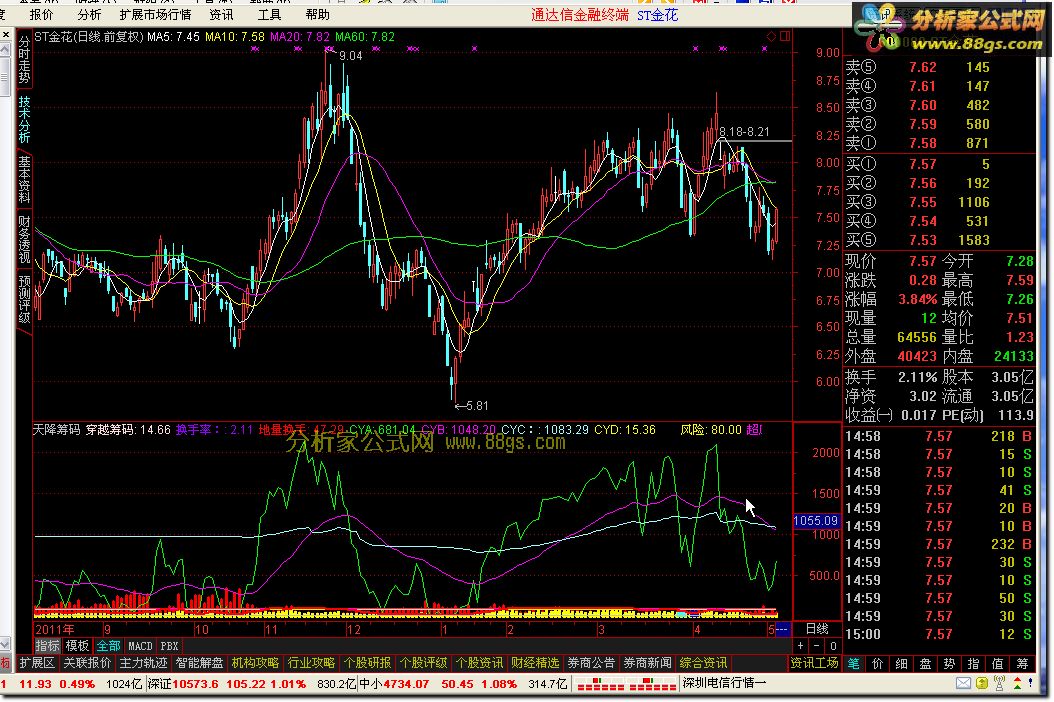
Task: Select the 细 detail tab
Action: 901,664
